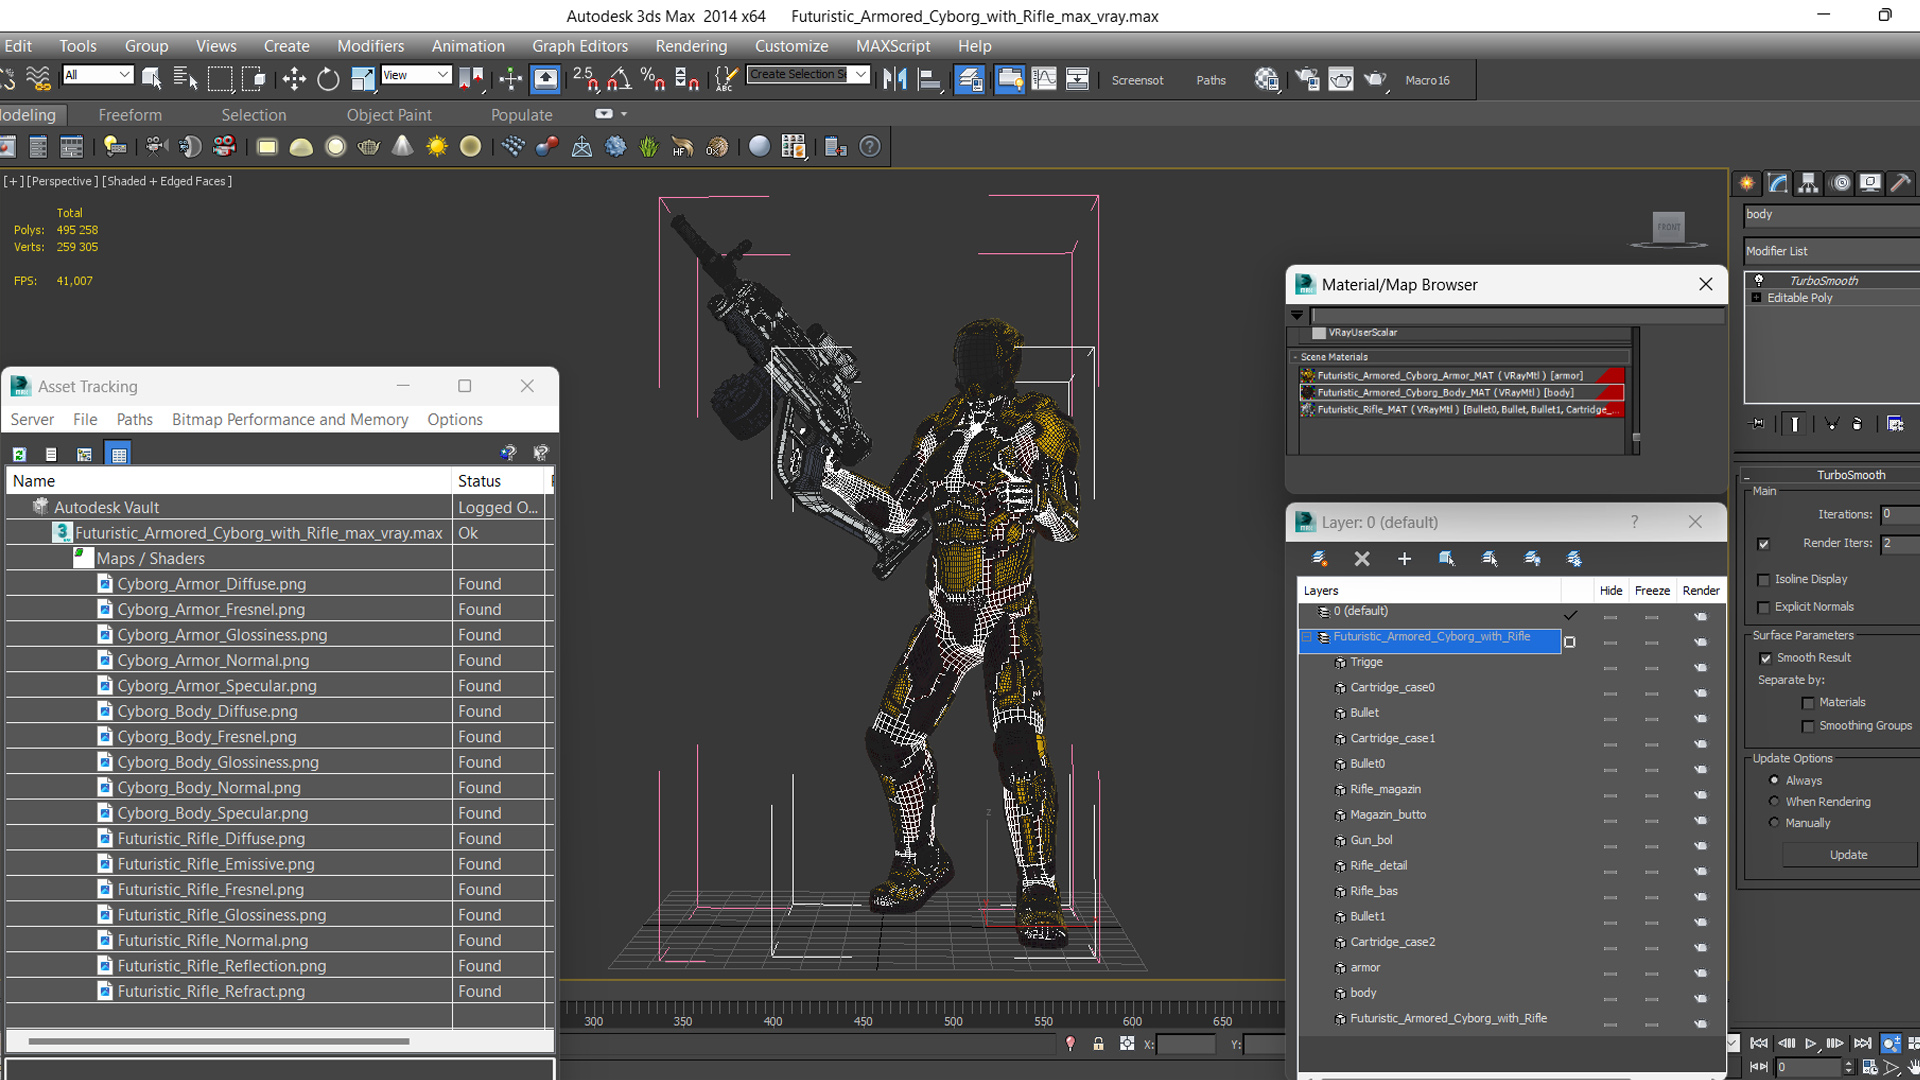The width and height of the screenshot is (1920, 1080).
Task: Open the Curve Editor icon
Action: (1043, 79)
